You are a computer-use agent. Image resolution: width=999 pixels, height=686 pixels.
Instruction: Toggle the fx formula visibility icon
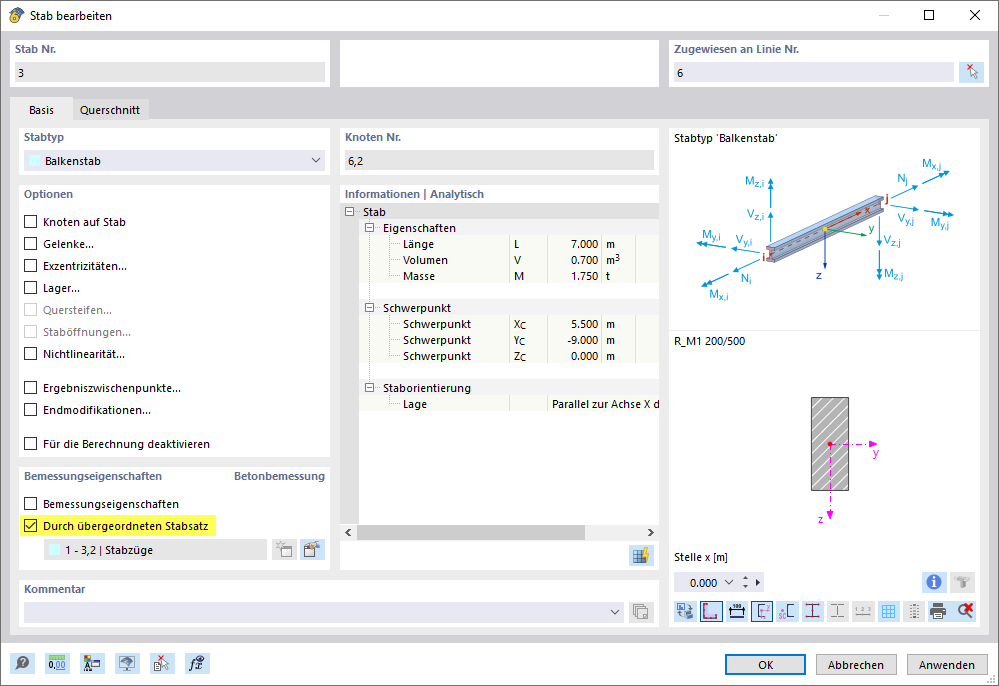[x=197, y=664]
